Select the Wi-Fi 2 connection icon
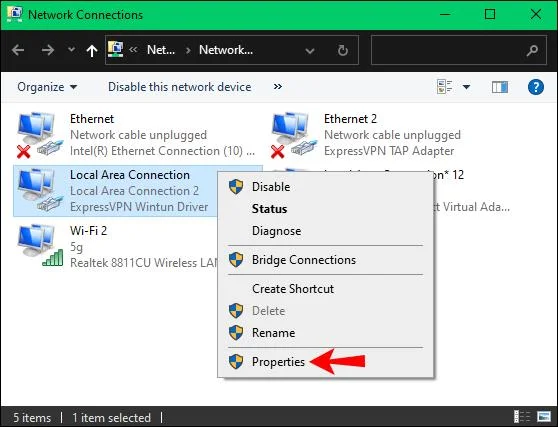 (x=40, y=246)
